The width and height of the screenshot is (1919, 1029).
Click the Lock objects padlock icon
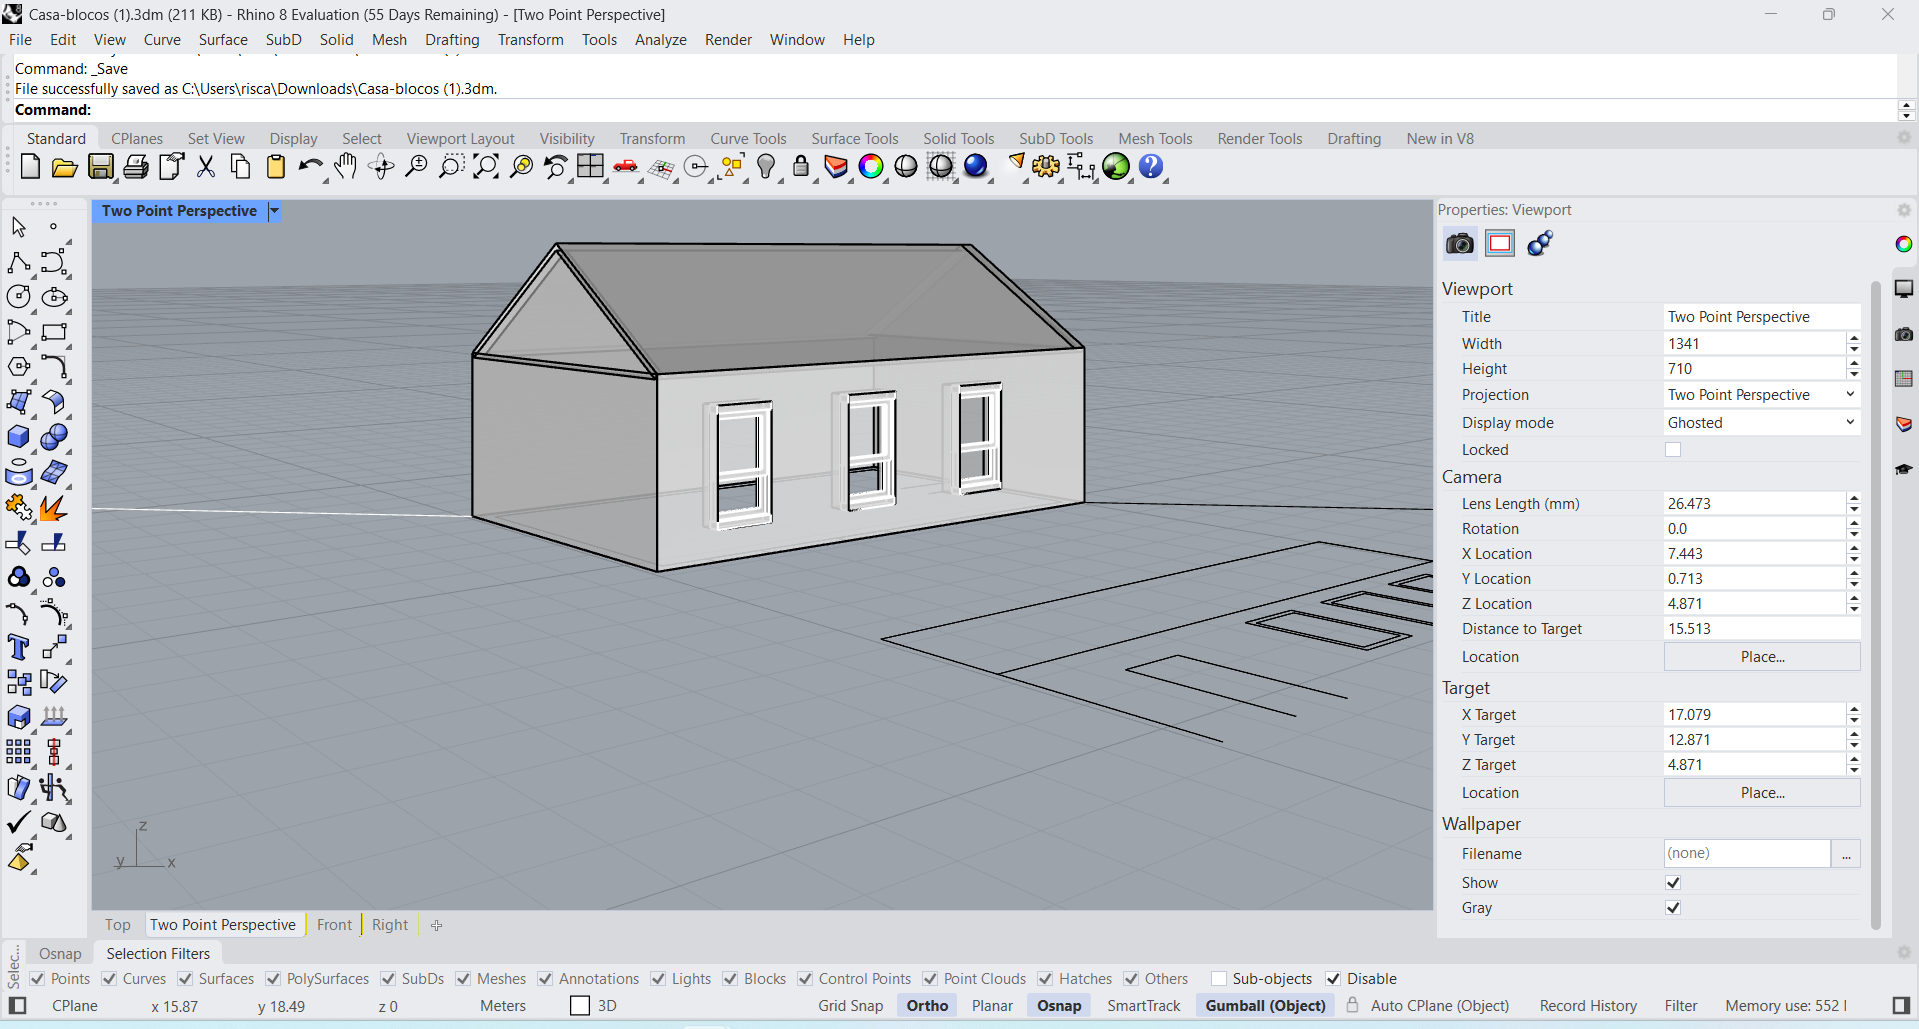pyautogui.click(x=801, y=167)
